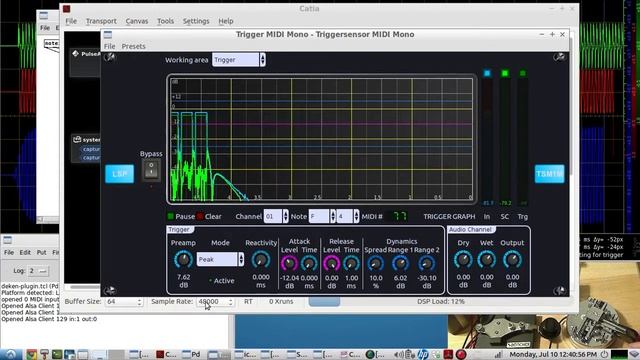Image resolution: width=640 pixels, height=360 pixels.
Task: Click the Release Level knob
Action: (331, 263)
